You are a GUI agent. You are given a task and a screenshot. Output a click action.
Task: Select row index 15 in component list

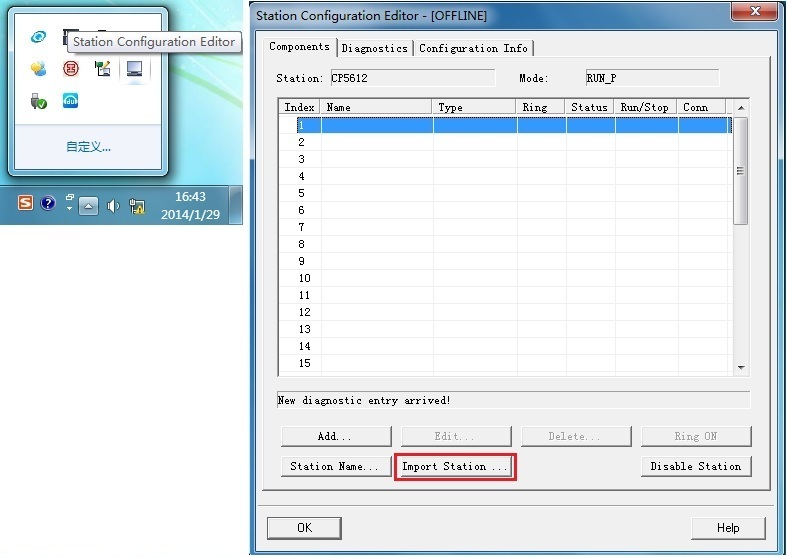coord(505,364)
